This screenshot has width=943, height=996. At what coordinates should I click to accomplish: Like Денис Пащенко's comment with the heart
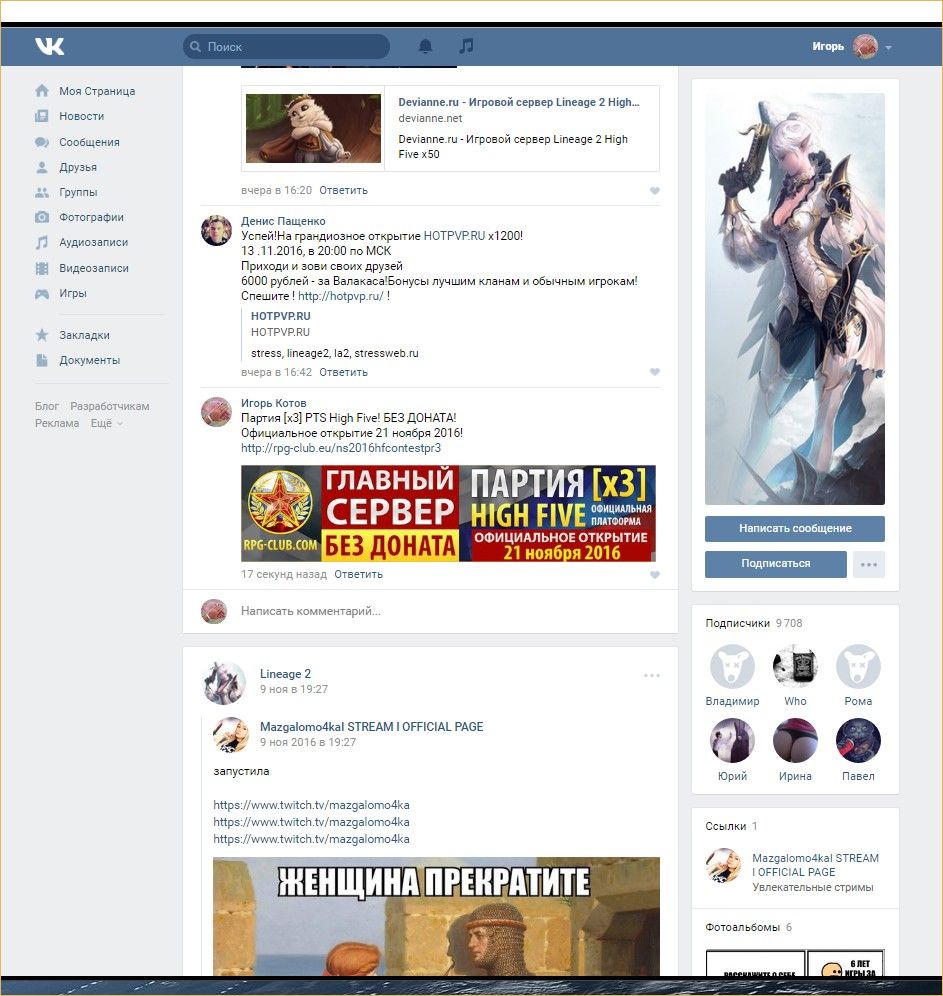pos(655,372)
